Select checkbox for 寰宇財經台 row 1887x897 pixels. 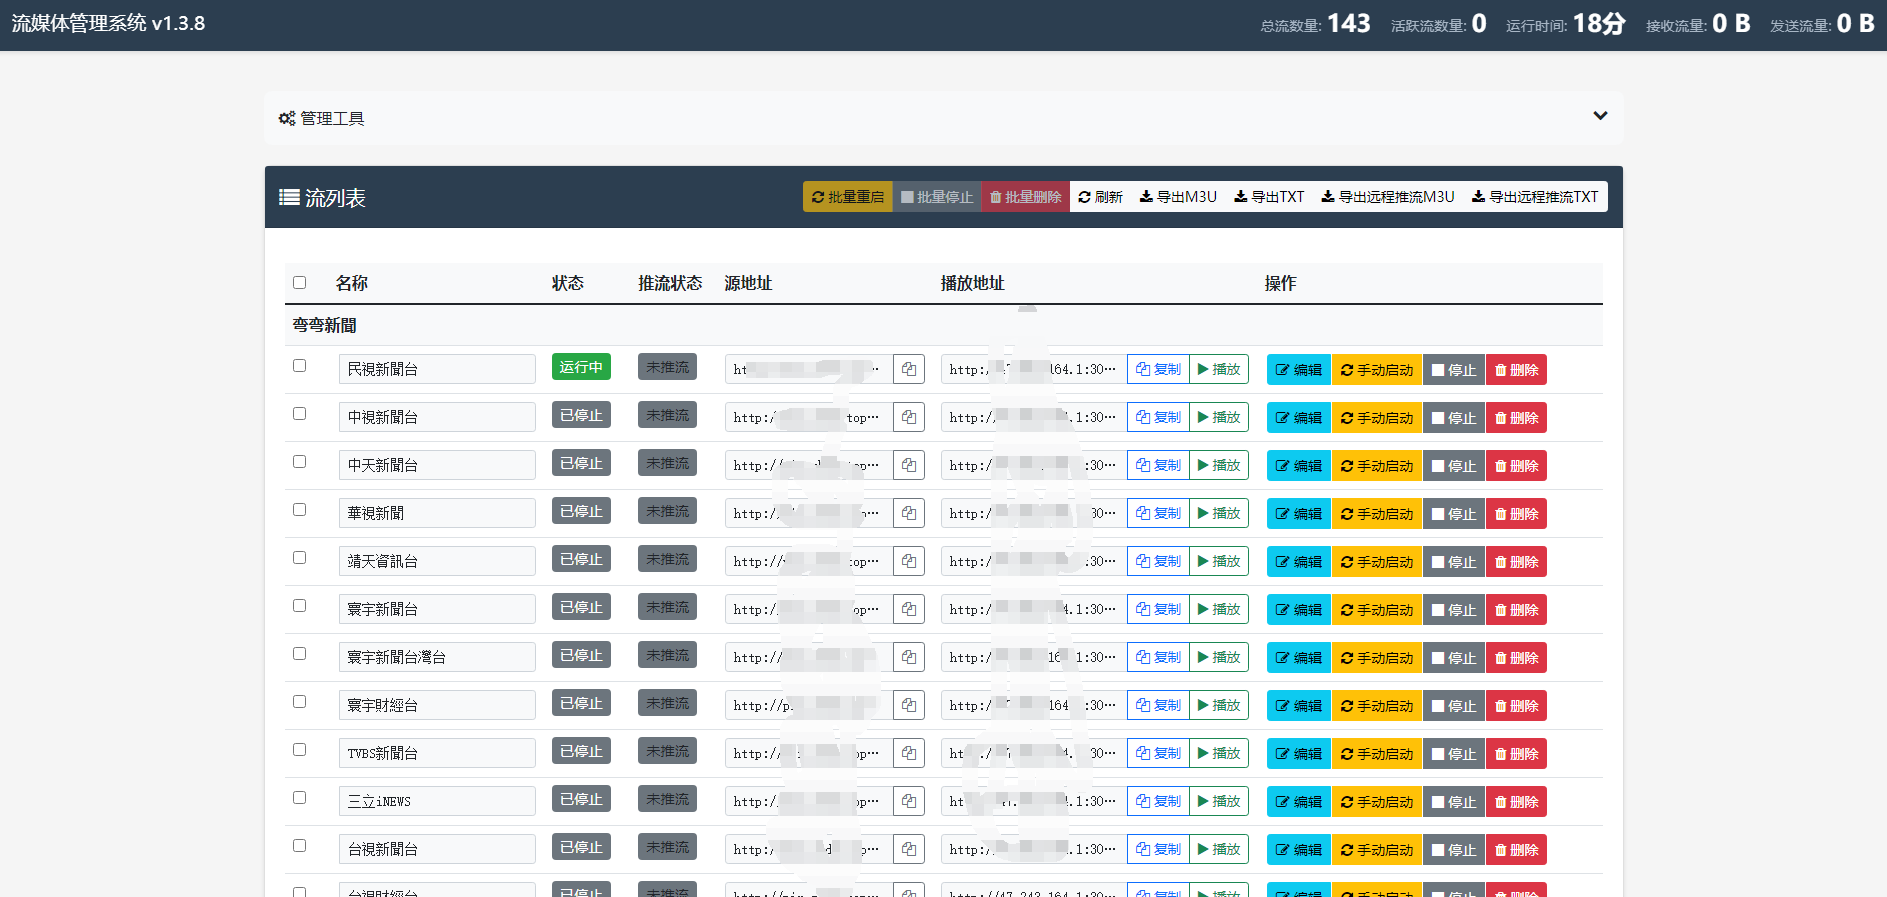[299, 702]
